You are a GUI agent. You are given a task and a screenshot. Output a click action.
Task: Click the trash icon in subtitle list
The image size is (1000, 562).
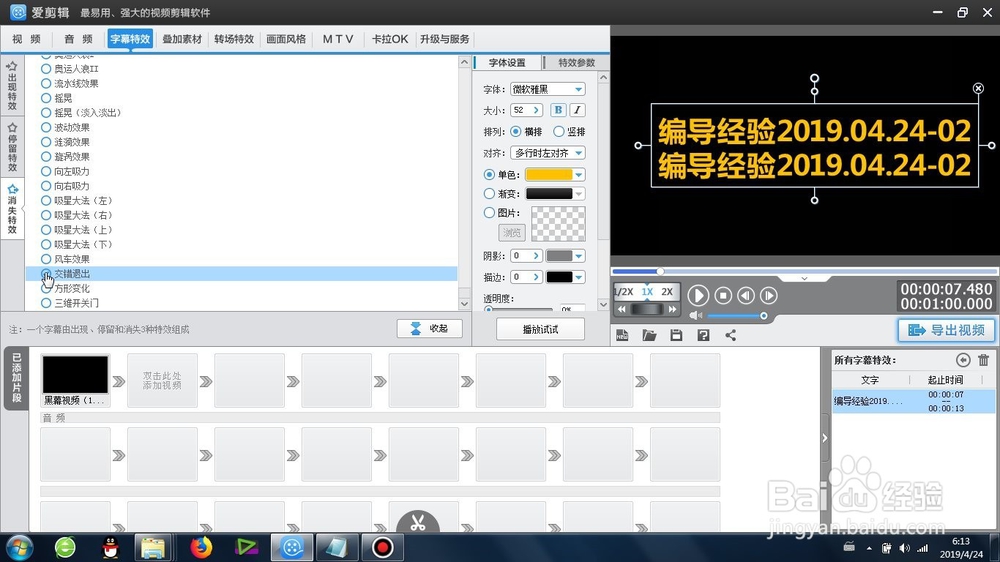pos(983,360)
